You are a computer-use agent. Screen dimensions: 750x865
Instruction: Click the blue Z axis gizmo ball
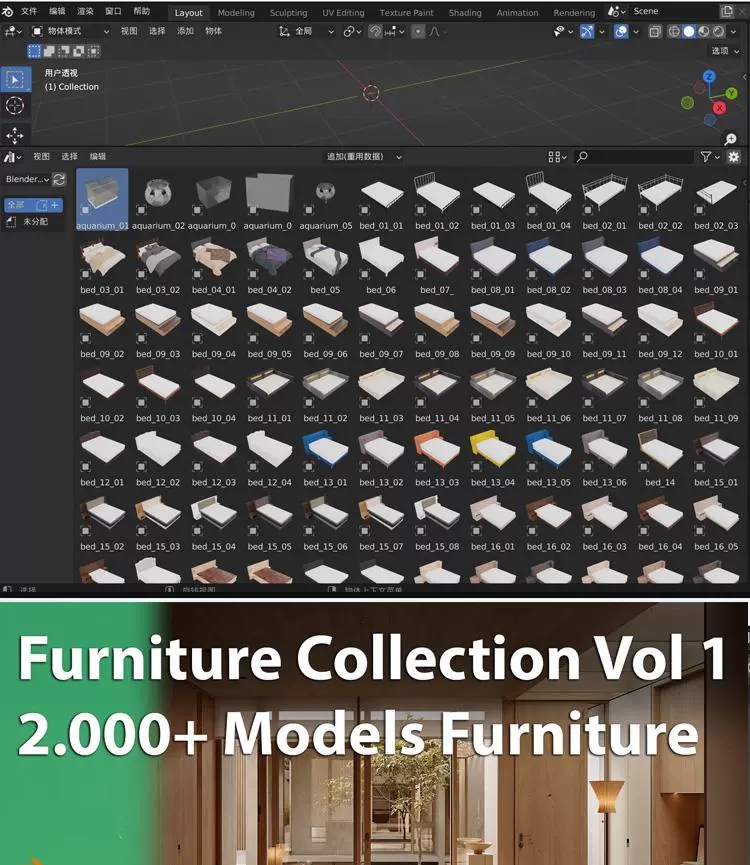point(709,76)
